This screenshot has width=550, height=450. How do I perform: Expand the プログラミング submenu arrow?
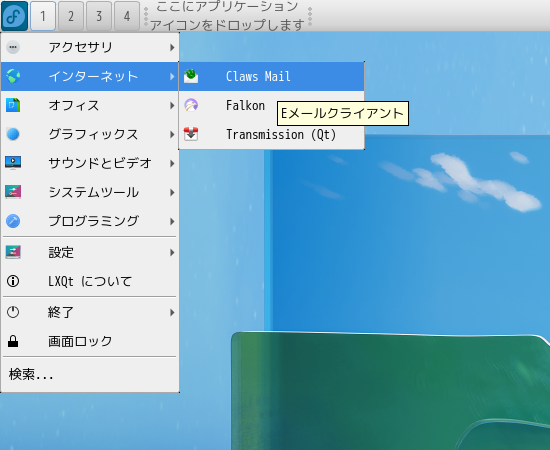pos(172,221)
